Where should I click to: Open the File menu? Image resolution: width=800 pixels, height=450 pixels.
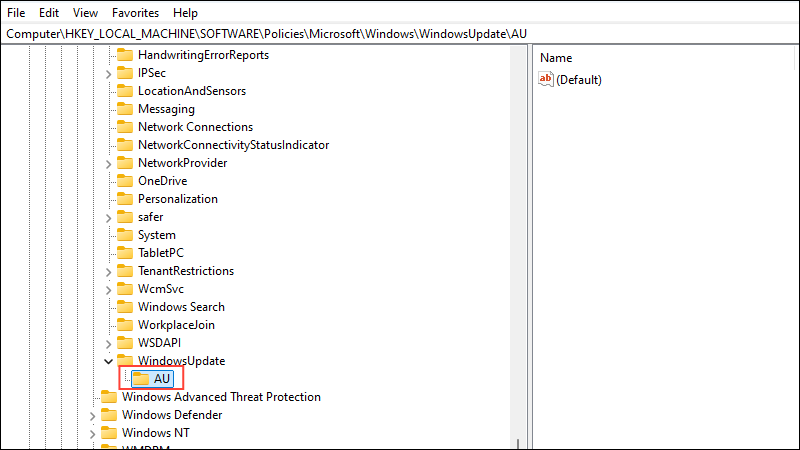pos(16,13)
